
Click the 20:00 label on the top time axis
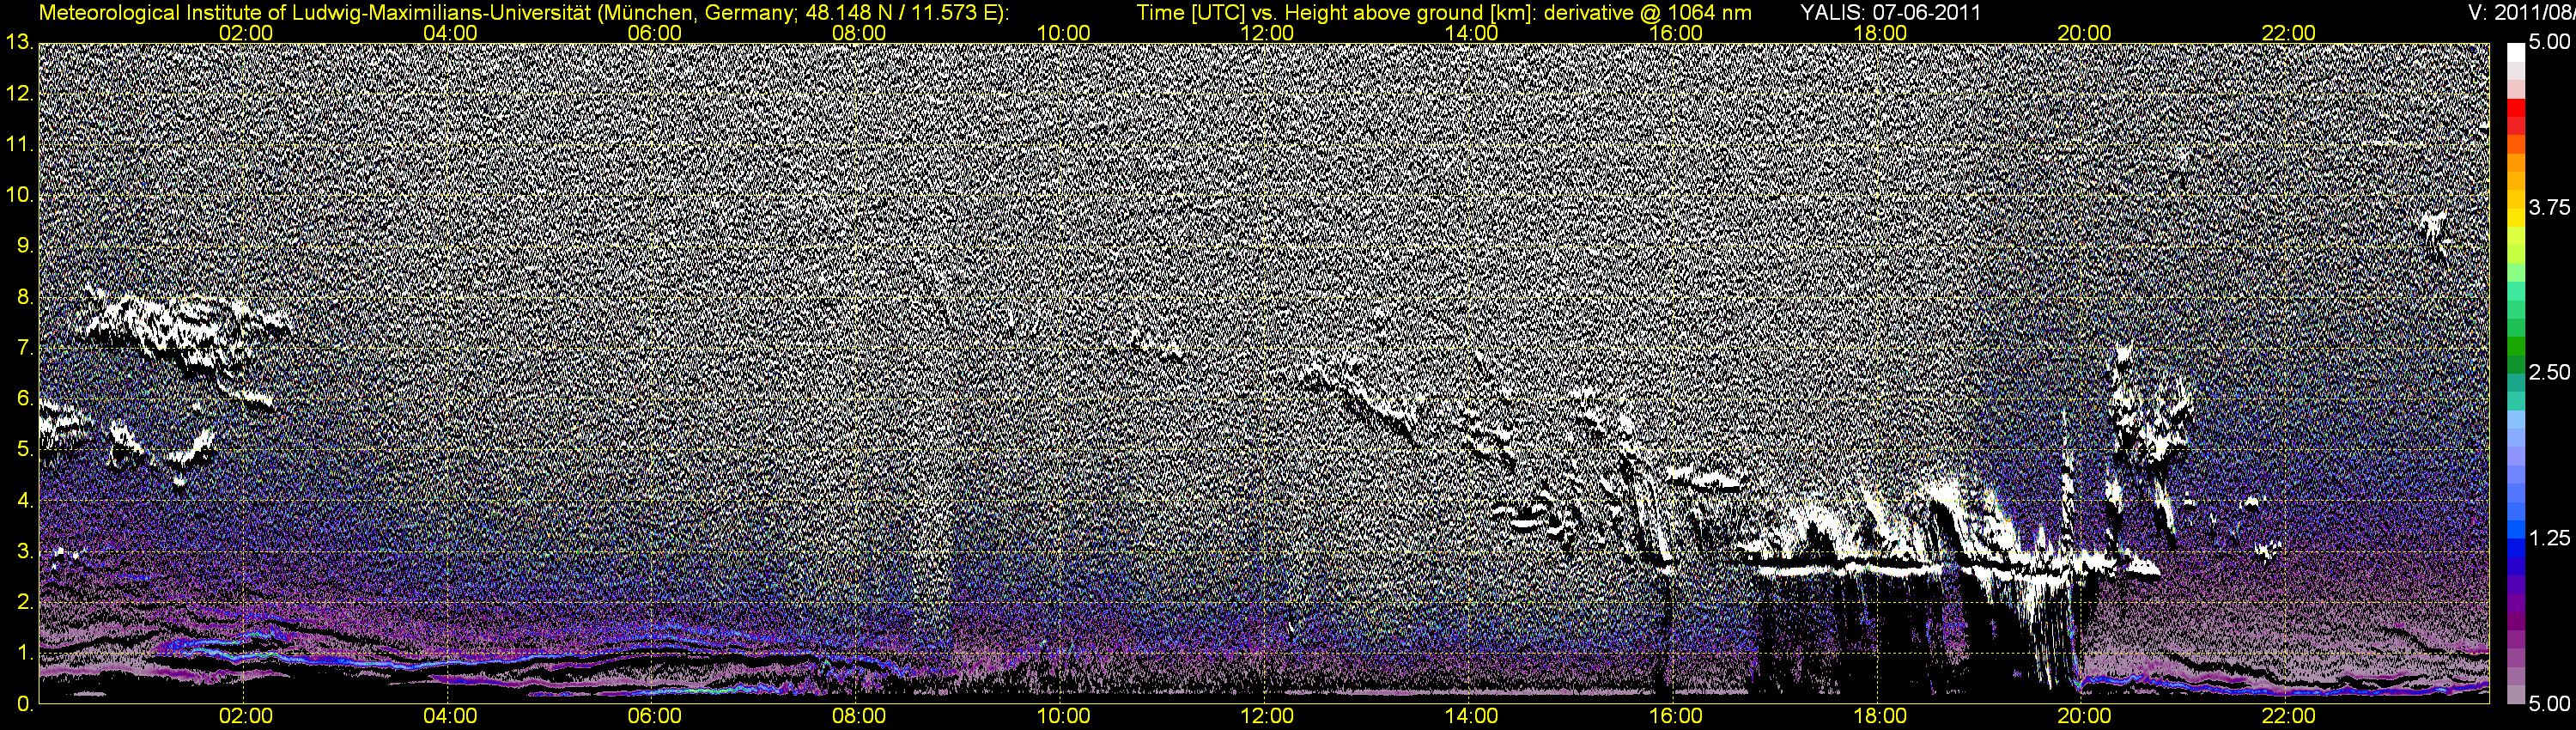coord(2084,33)
